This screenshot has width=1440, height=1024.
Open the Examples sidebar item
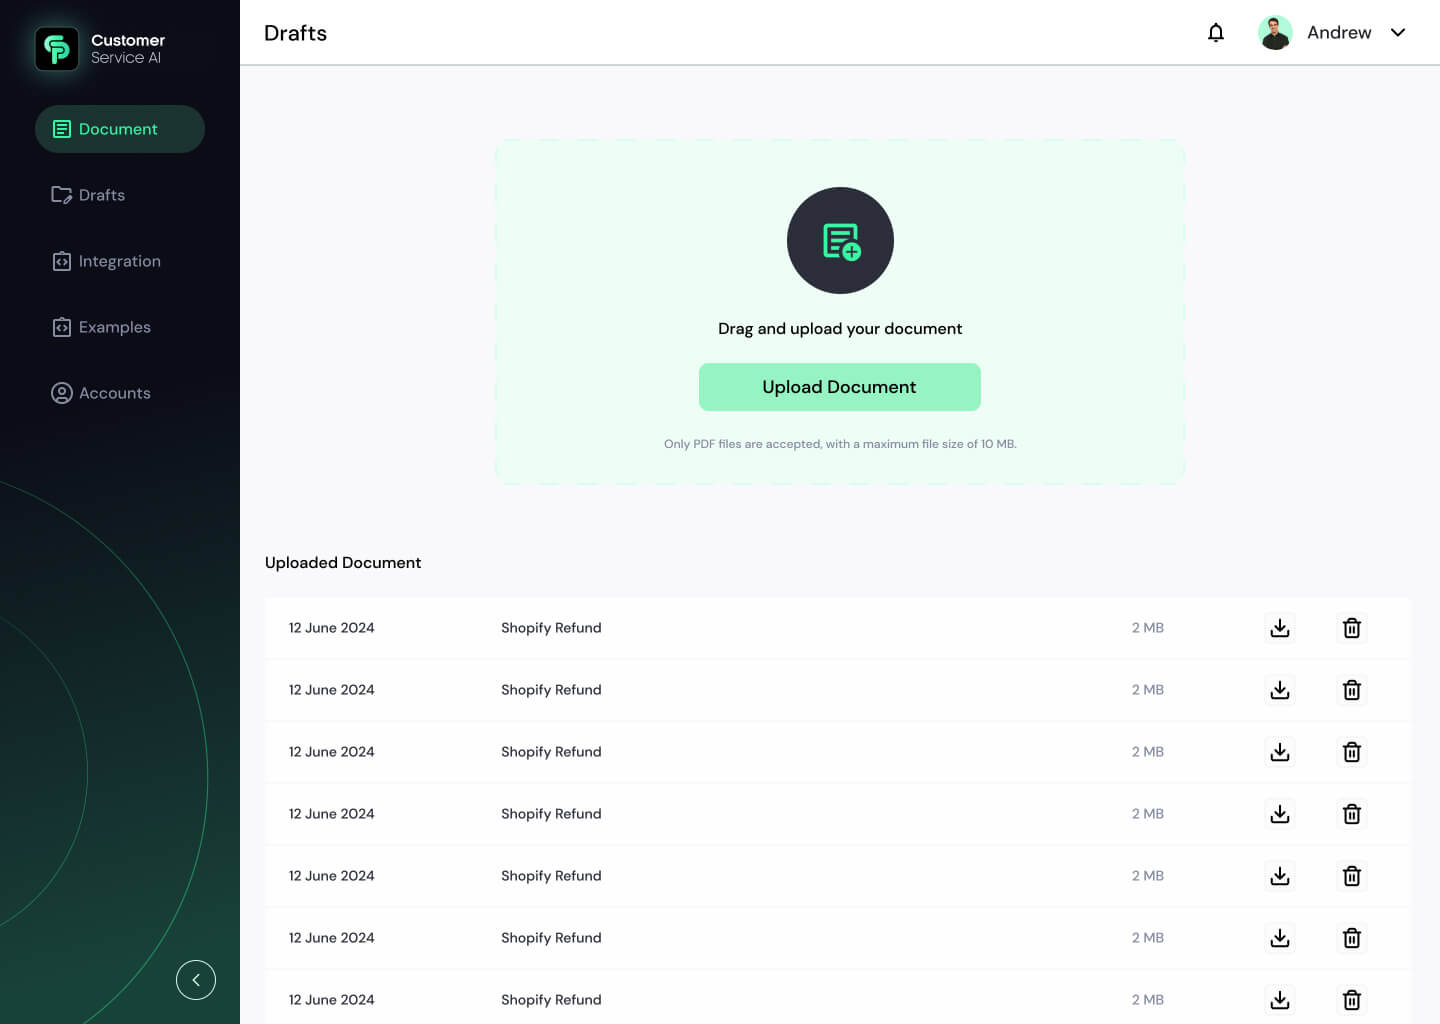101,327
